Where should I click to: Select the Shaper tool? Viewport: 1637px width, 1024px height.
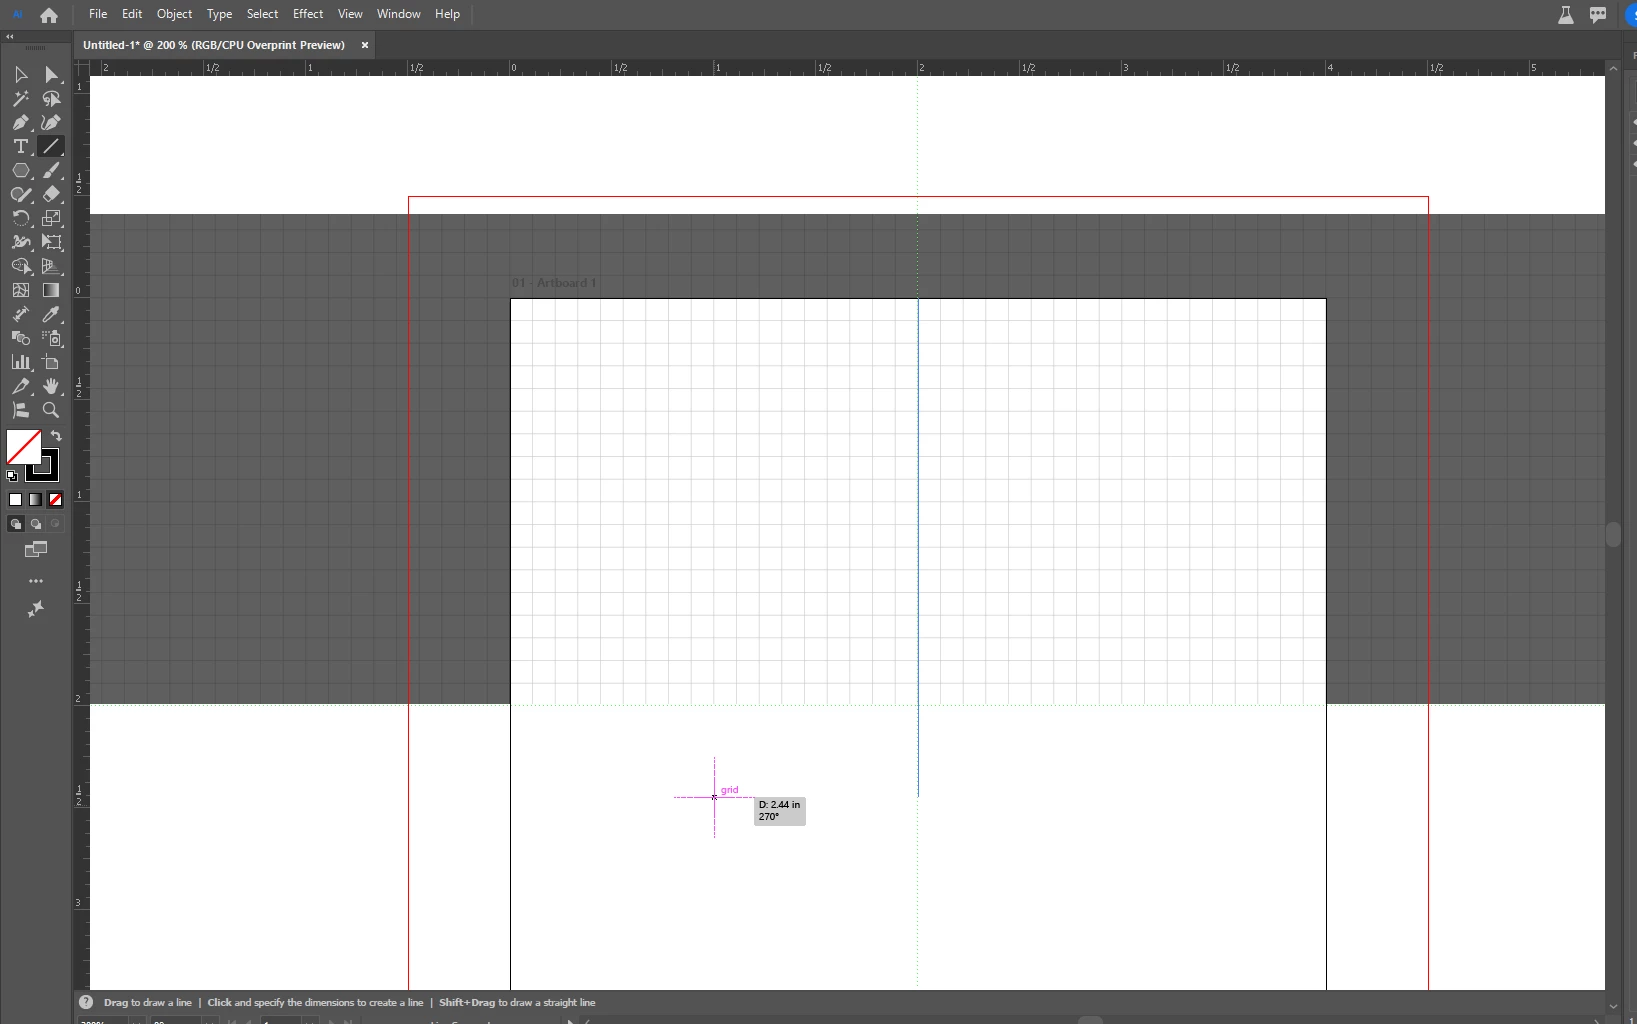coord(21,195)
